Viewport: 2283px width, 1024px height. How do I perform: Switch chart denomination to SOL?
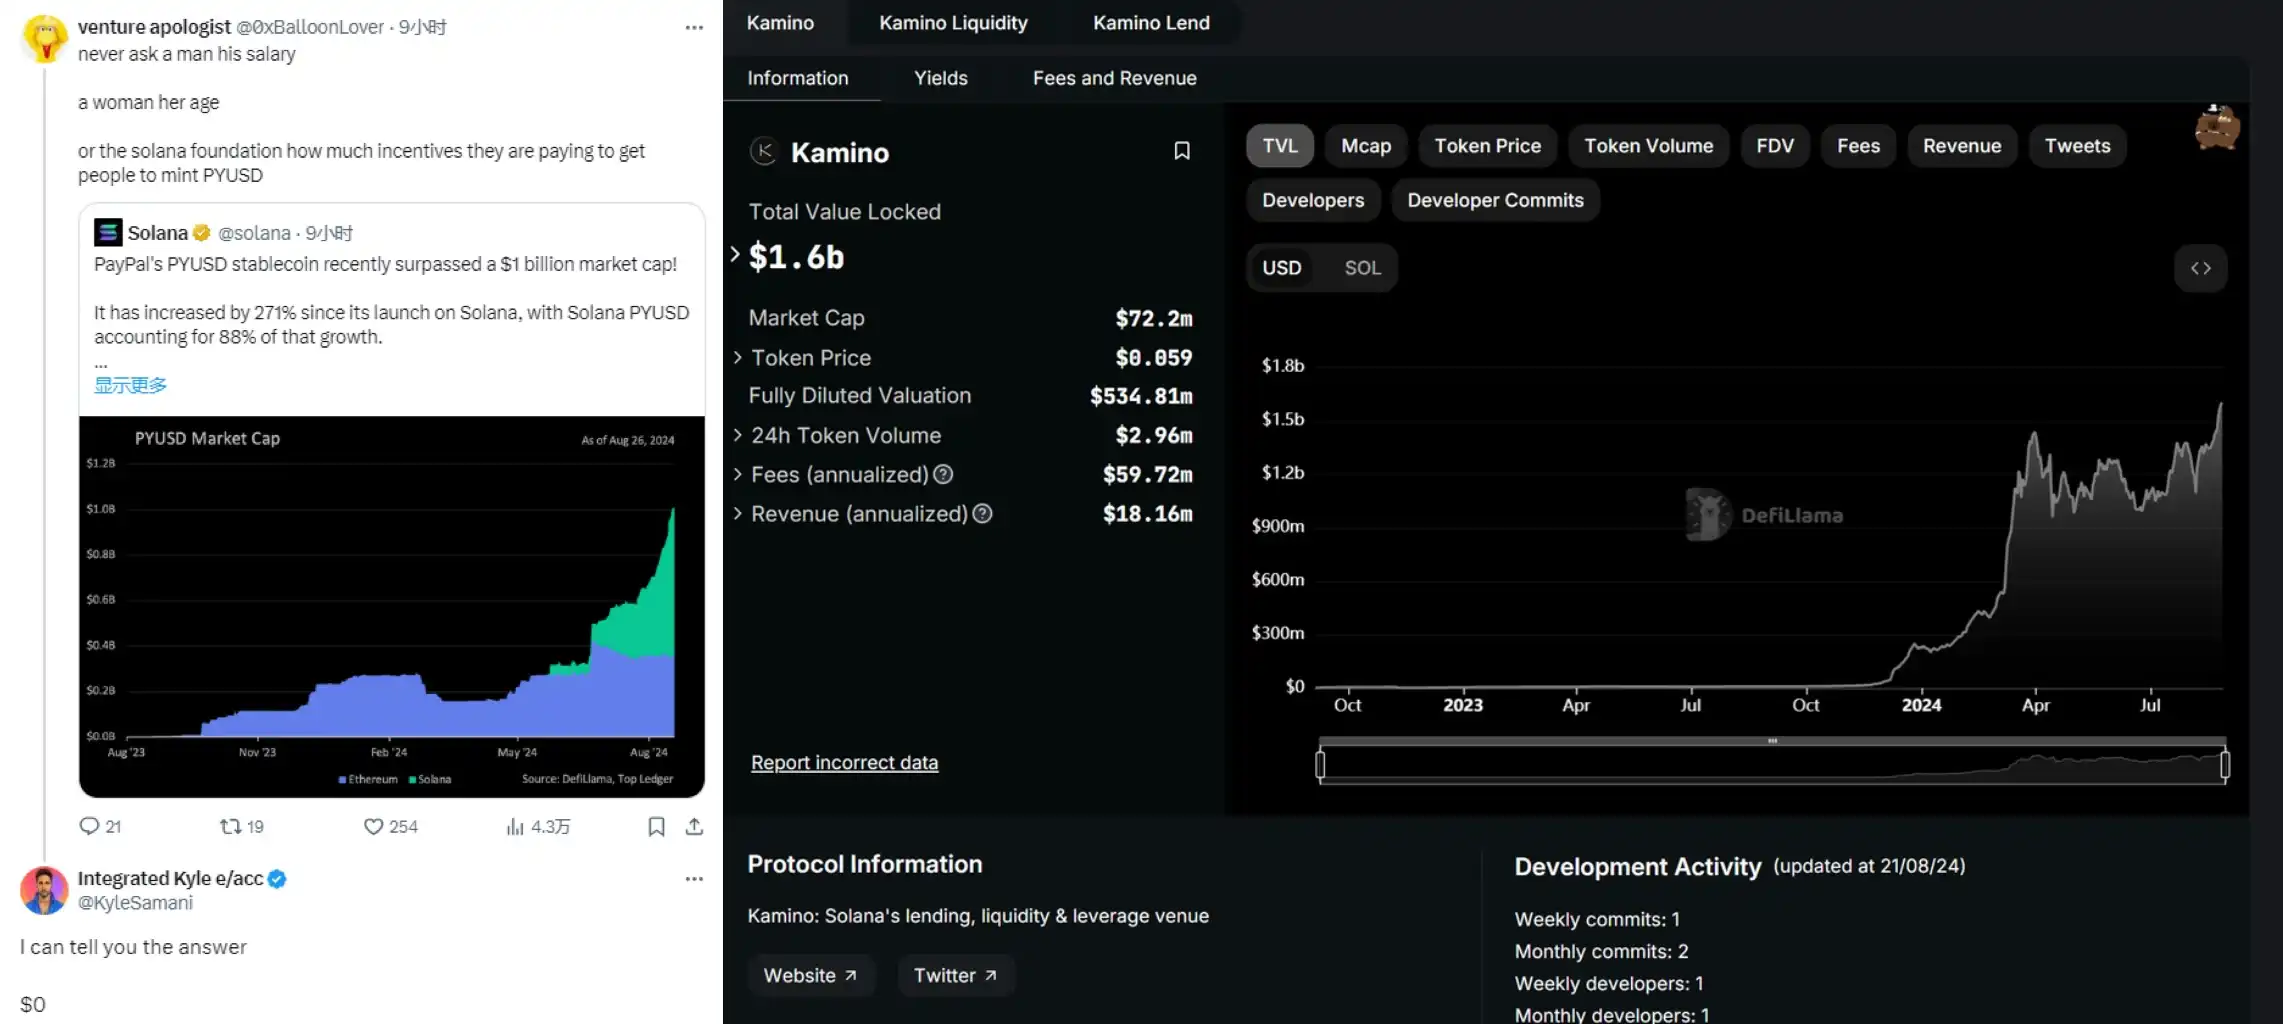coord(1362,268)
